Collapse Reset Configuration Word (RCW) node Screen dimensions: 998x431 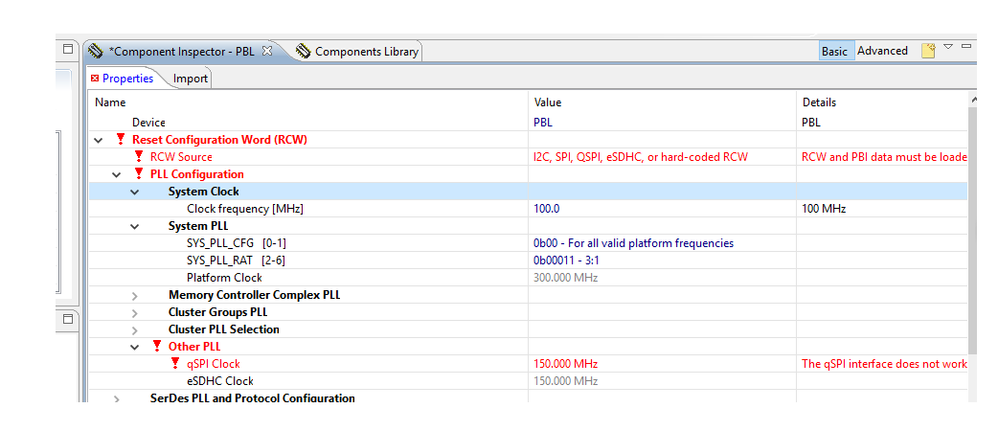click(98, 139)
